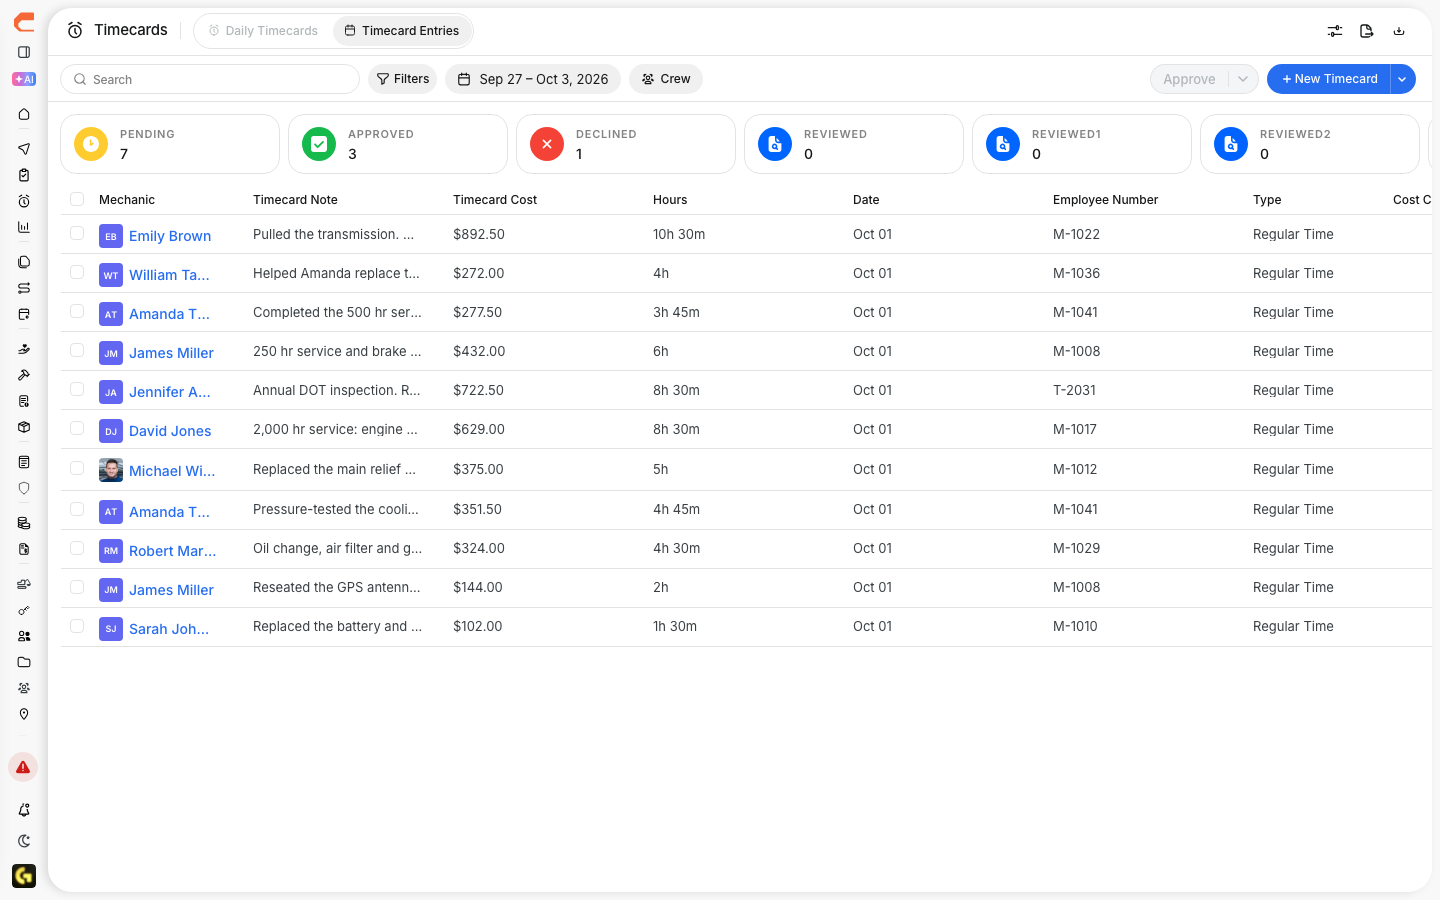Open Sarah Johnson's mechanic link
This screenshot has height=900, width=1440.
[169, 629]
